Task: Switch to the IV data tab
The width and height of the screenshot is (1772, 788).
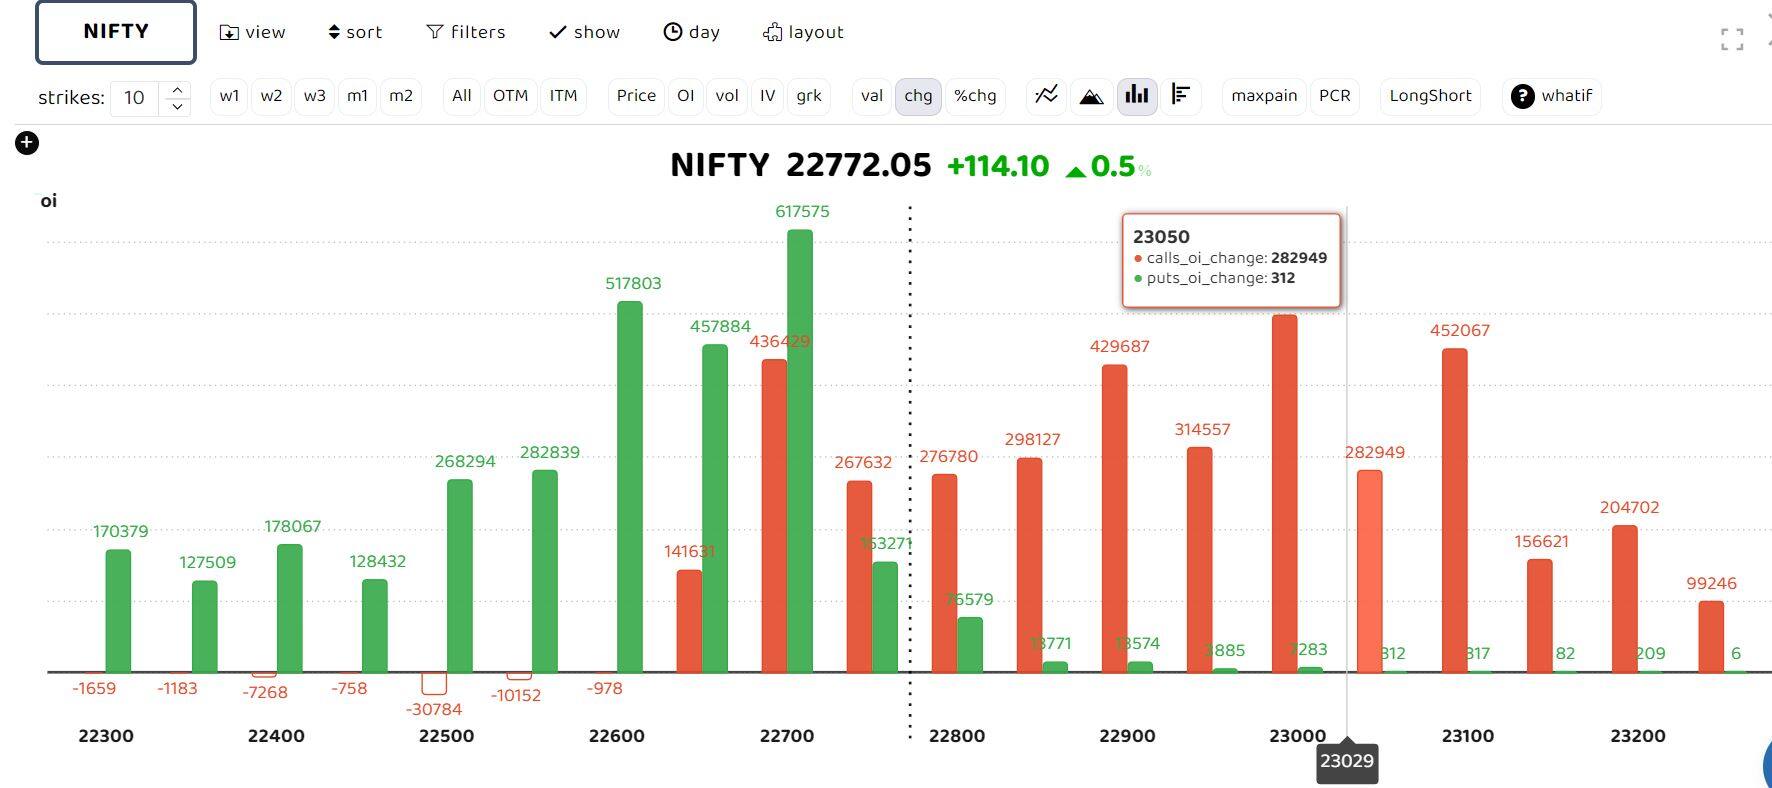Action: tap(767, 96)
